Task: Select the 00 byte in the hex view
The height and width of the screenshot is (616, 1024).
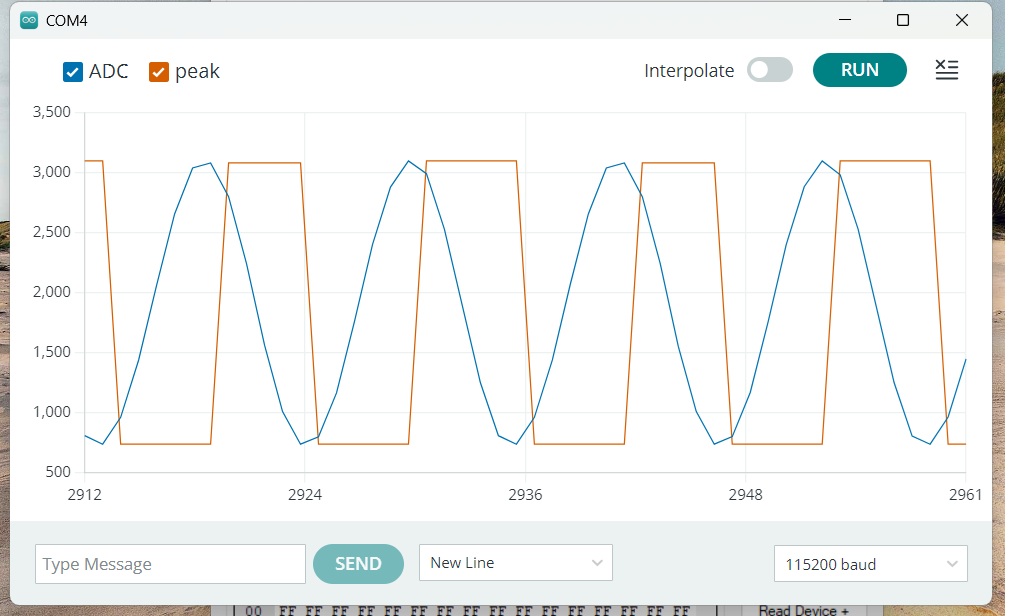Action: [x=252, y=609]
